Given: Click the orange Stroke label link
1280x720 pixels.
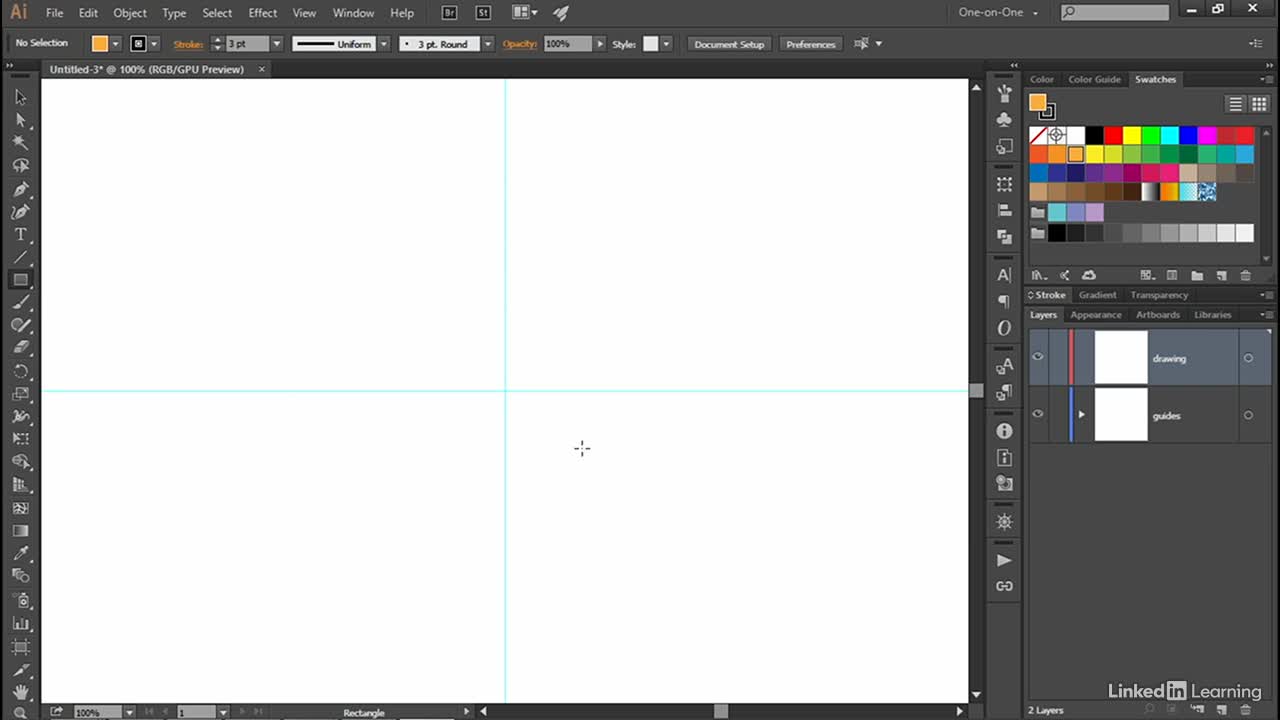Looking at the screenshot, I should coord(188,44).
